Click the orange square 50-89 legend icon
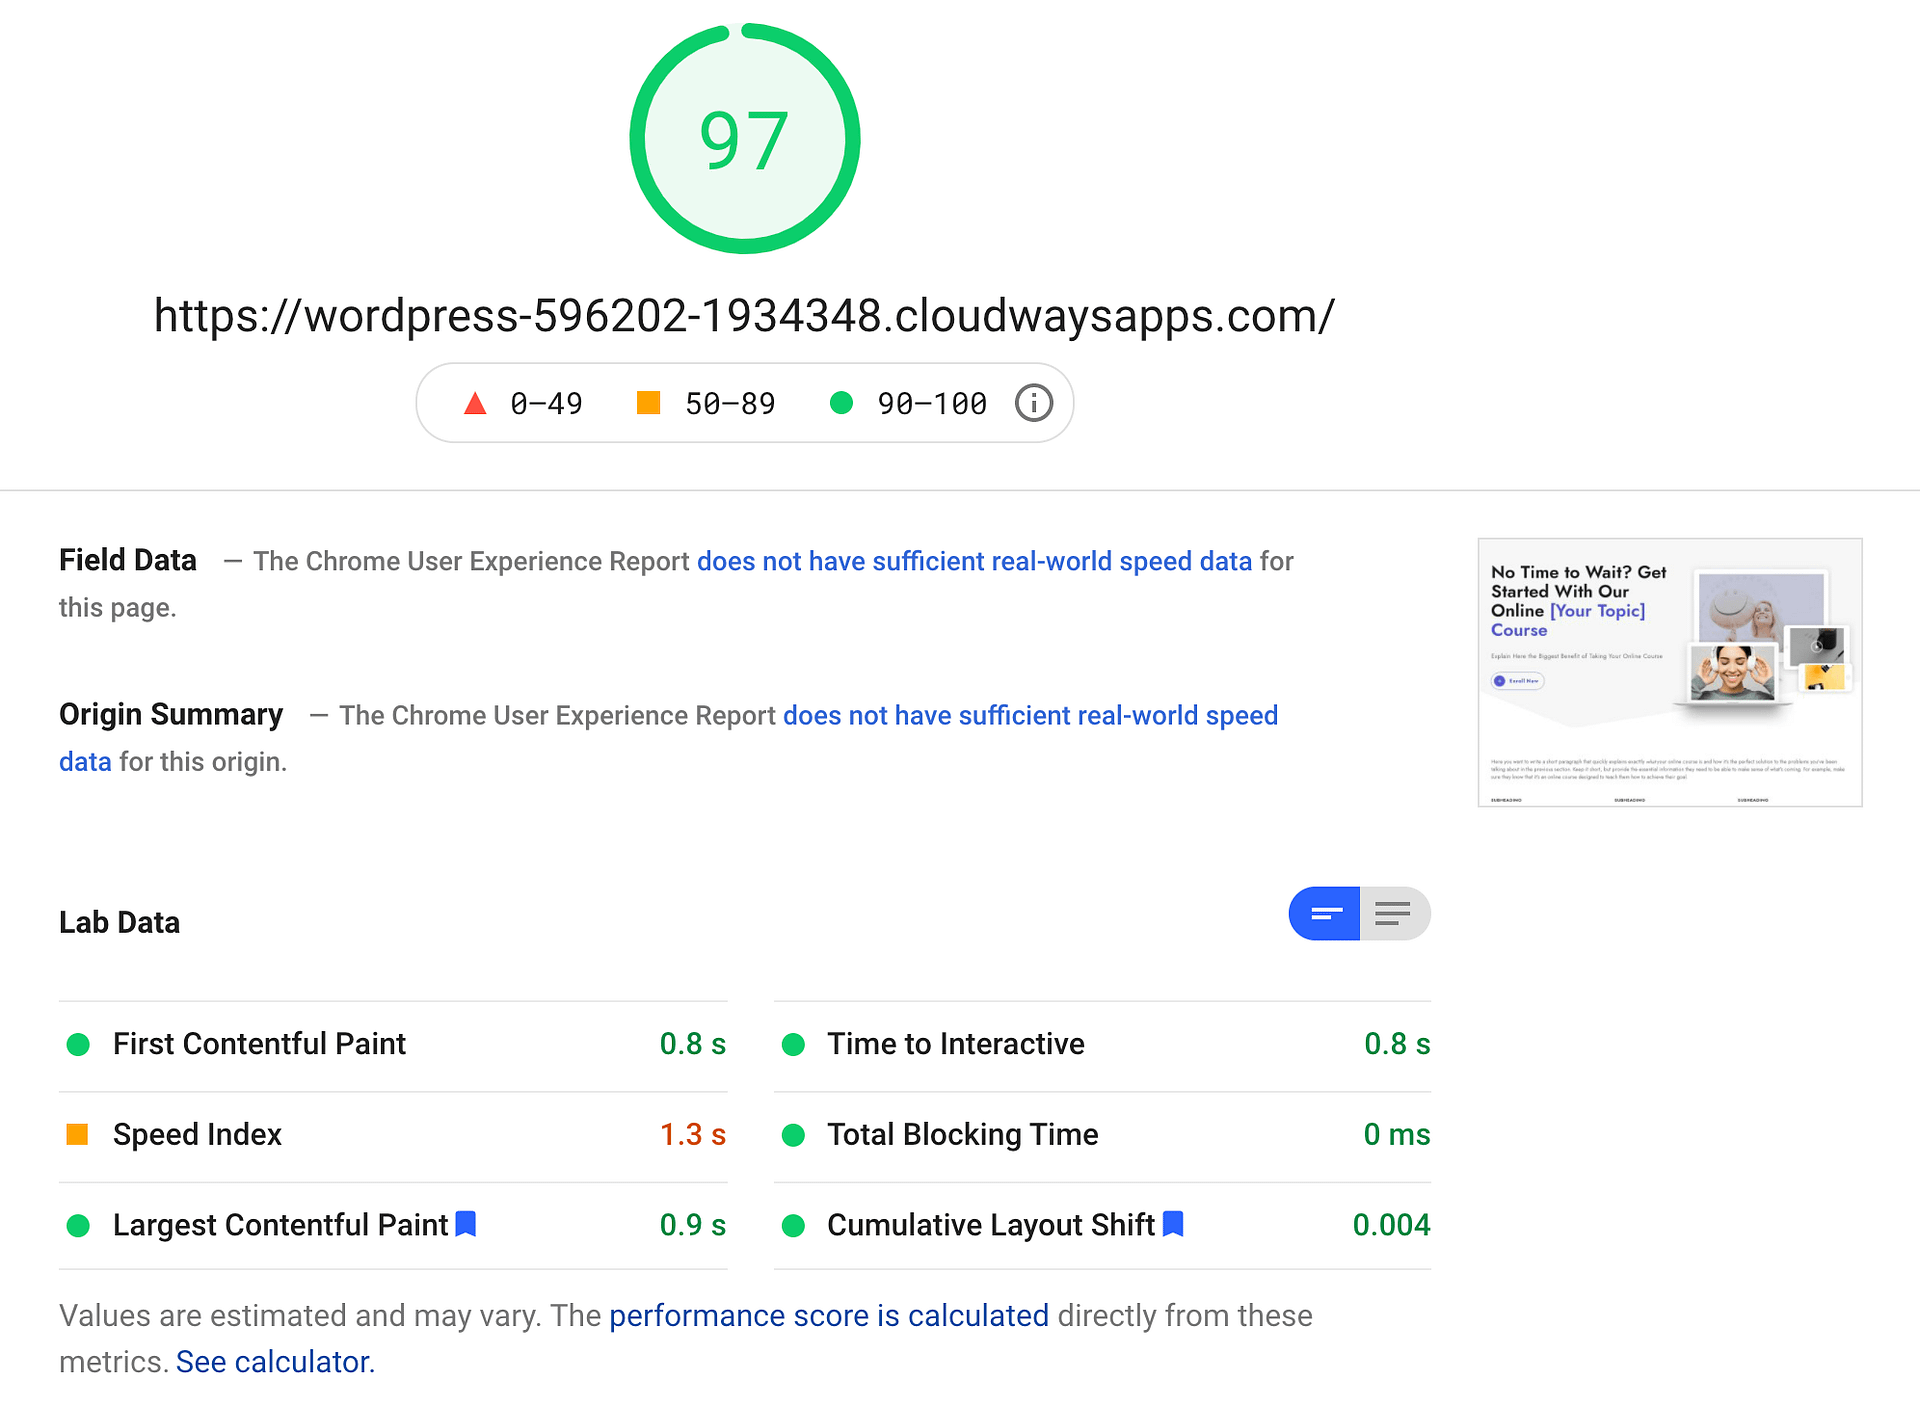Image resolution: width=1920 pixels, height=1401 pixels. click(x=648, y=402)
